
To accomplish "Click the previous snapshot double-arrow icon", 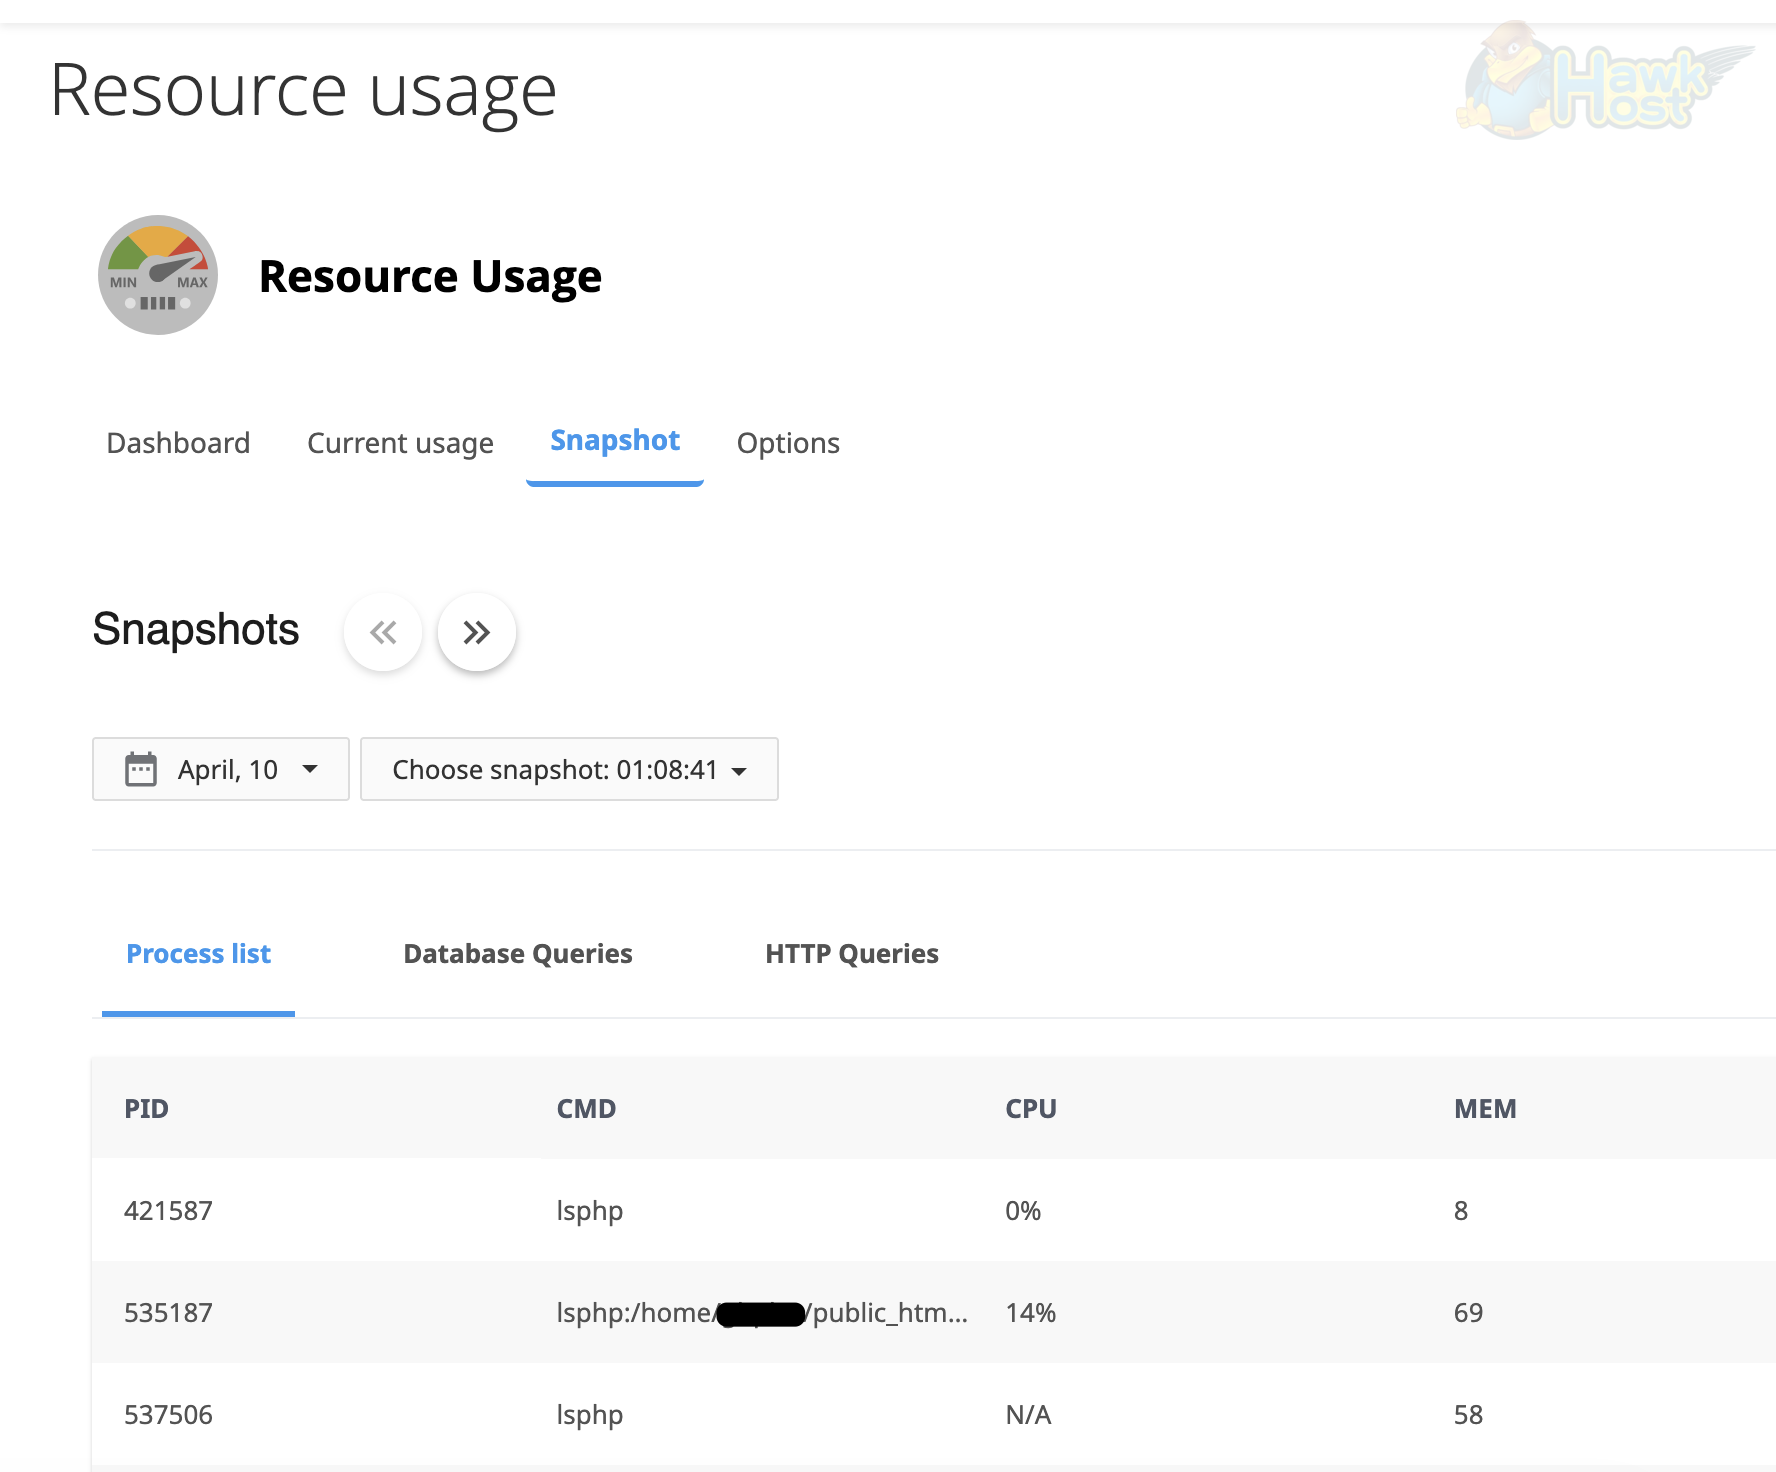I will pyautogui.click(x=382, y=632).
